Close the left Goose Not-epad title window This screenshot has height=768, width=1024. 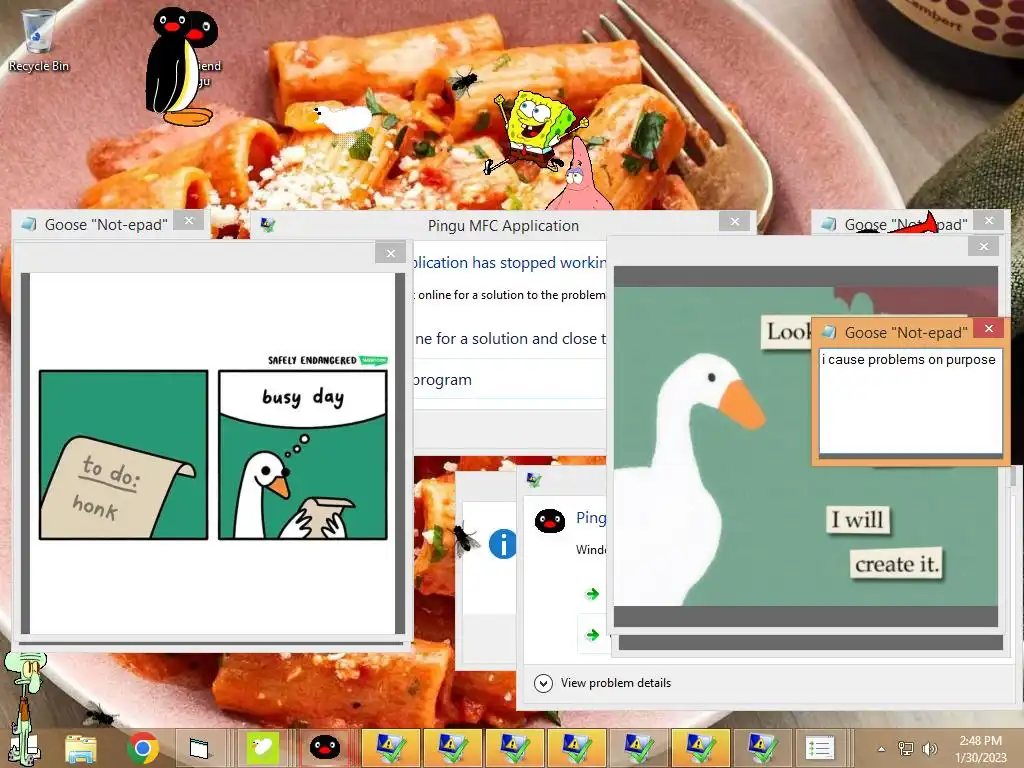coord(189,221)
